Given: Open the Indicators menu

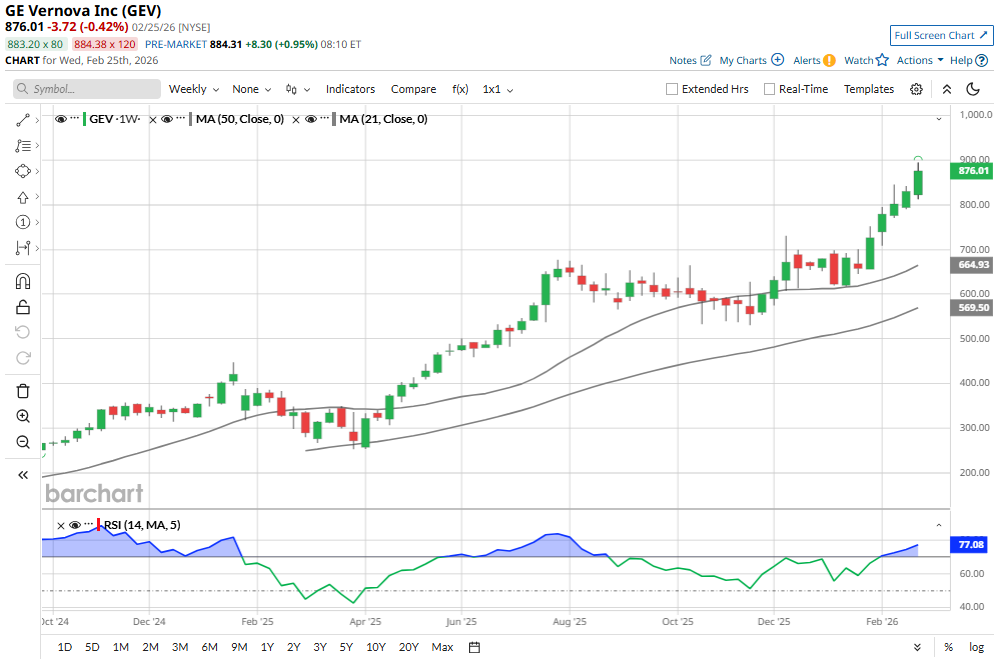Looking at the screenshot, I should click(x=350, y=89).
